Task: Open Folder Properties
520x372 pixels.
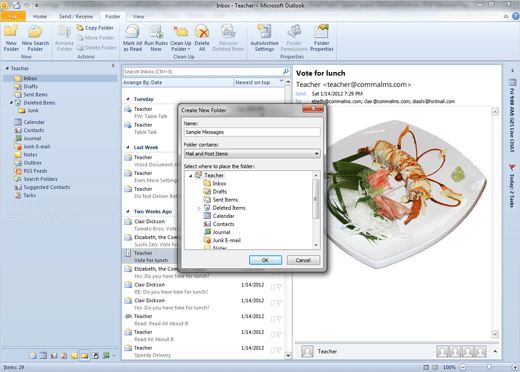Action: pyautogui.click(x=322, y=38)
